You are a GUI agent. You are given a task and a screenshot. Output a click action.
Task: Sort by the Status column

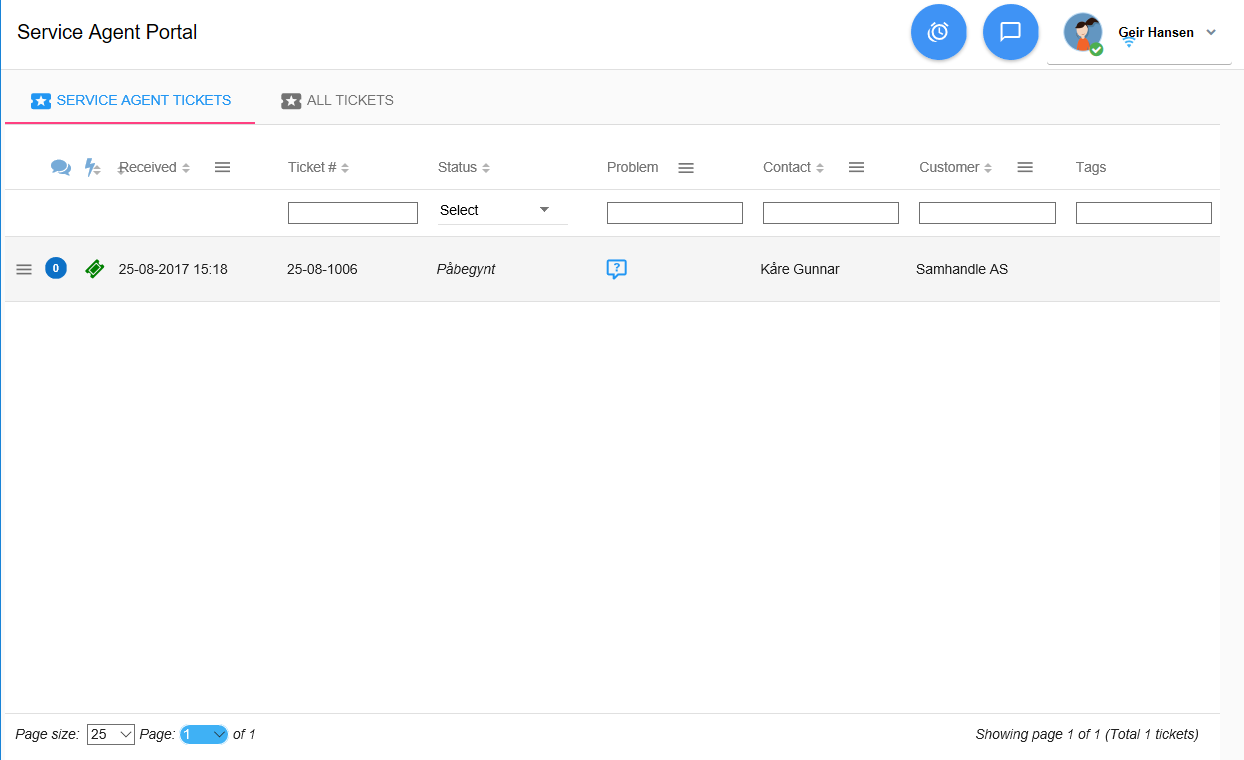pos(464,167)
